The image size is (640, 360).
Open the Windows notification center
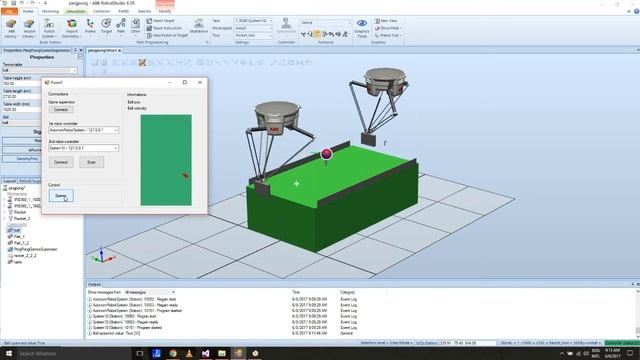click(630, 353)
